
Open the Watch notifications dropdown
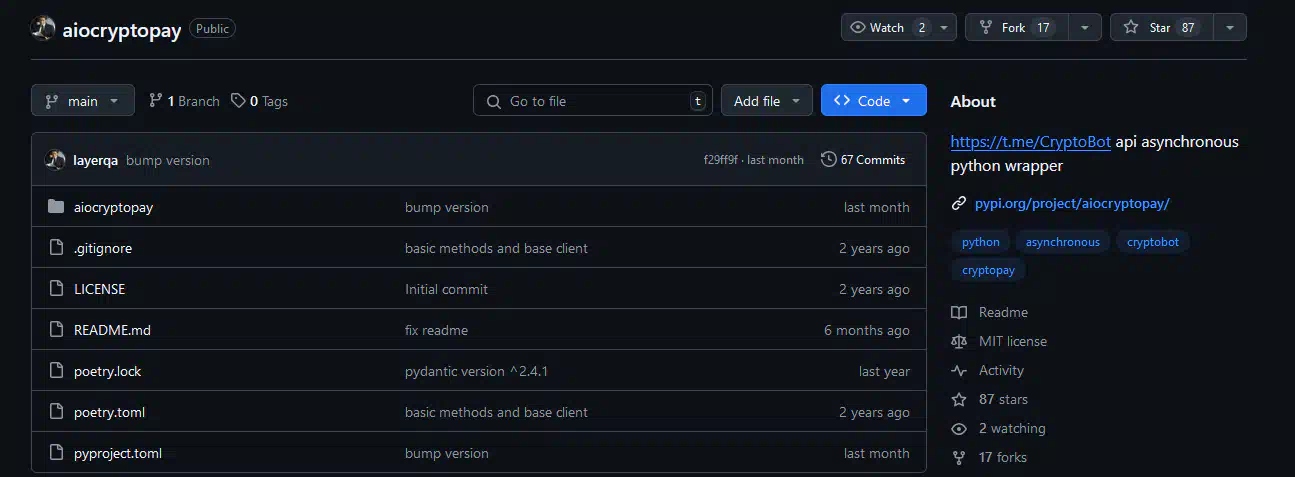coord(899,28)
